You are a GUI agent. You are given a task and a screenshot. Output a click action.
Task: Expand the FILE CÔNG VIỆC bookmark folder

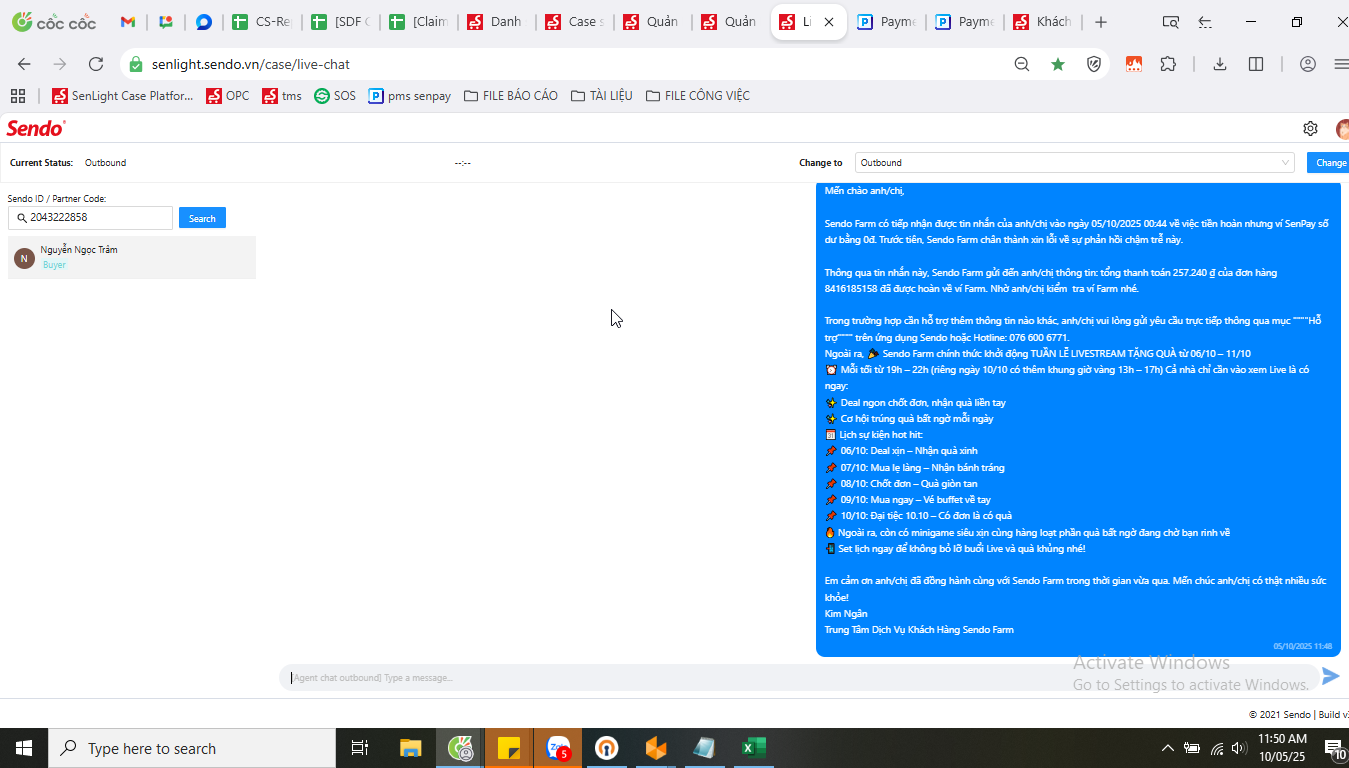[697, 96]
